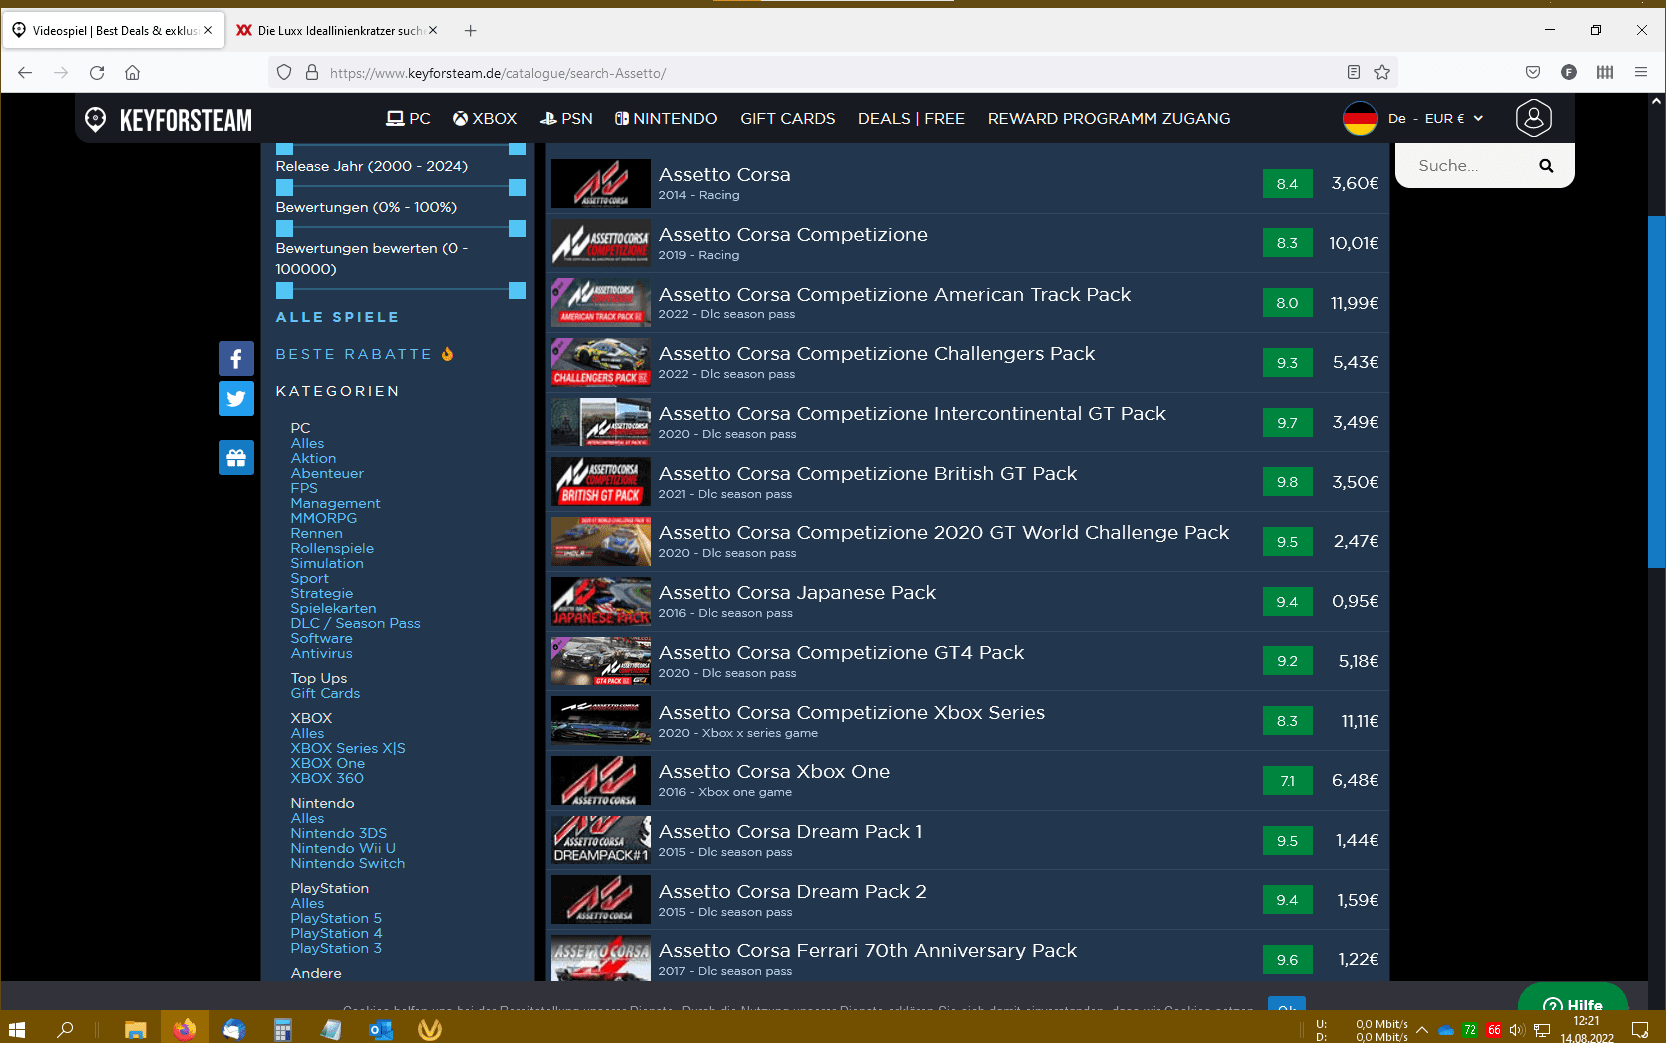The width and height of the screenshot is (1666, 1043).
Task: Adjust the Bewertungen bewerten right slider handle
Action: (517, 291)
